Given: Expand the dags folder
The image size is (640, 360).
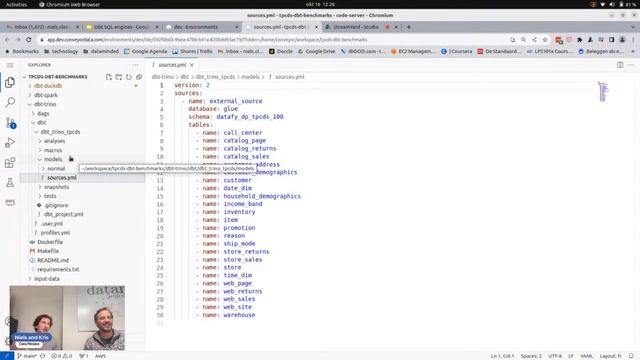Looking at the screenshot, I should pos(43,113).
